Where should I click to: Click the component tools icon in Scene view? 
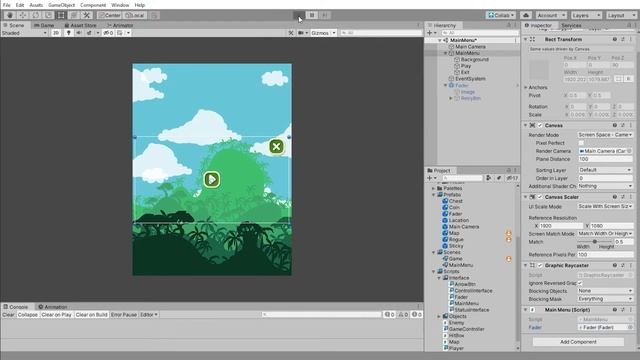click(291, 33)
